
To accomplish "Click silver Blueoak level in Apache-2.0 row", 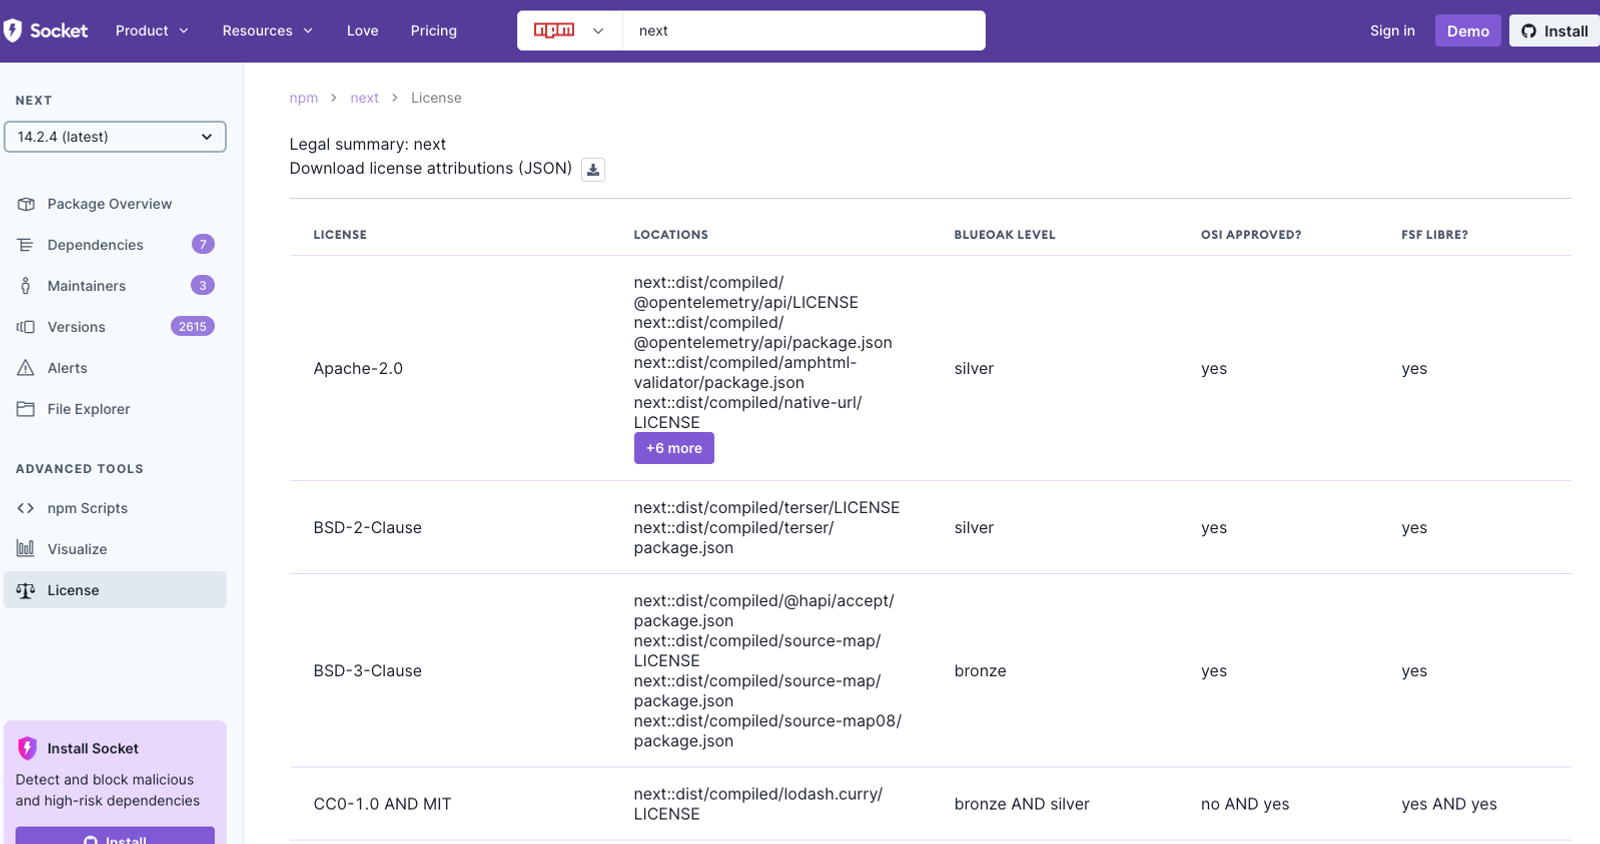I will point(974,369).
